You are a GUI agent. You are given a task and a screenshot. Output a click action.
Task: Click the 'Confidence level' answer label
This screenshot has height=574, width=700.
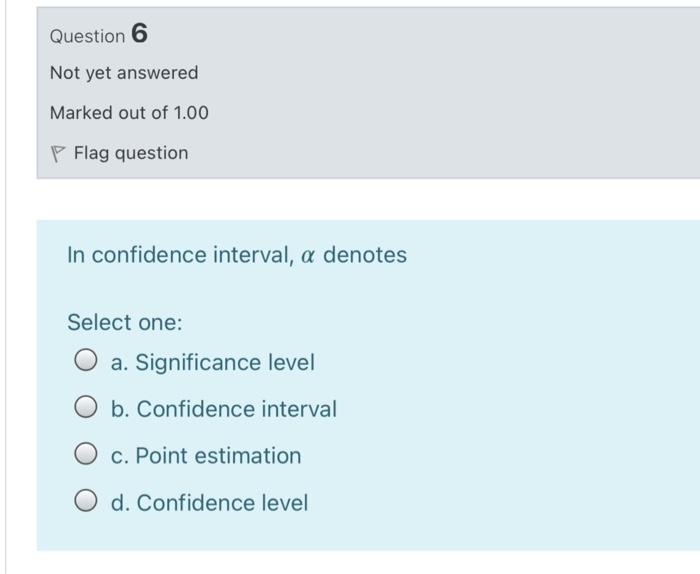tap(222, 503)
